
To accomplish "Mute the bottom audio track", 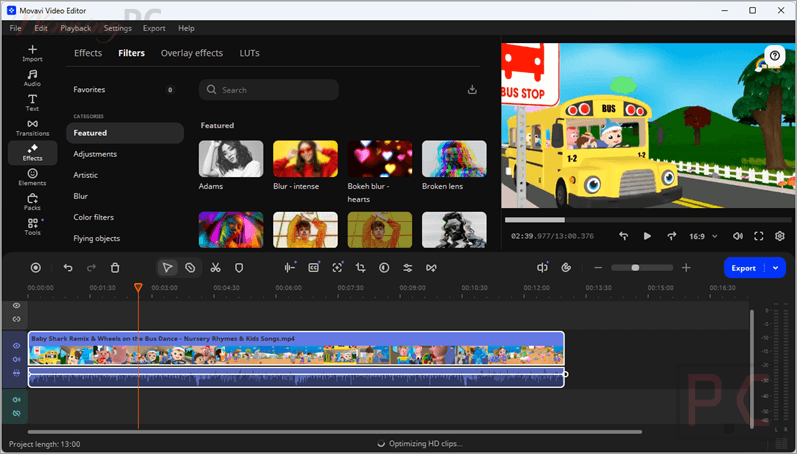I will click(x=16, y=400).
